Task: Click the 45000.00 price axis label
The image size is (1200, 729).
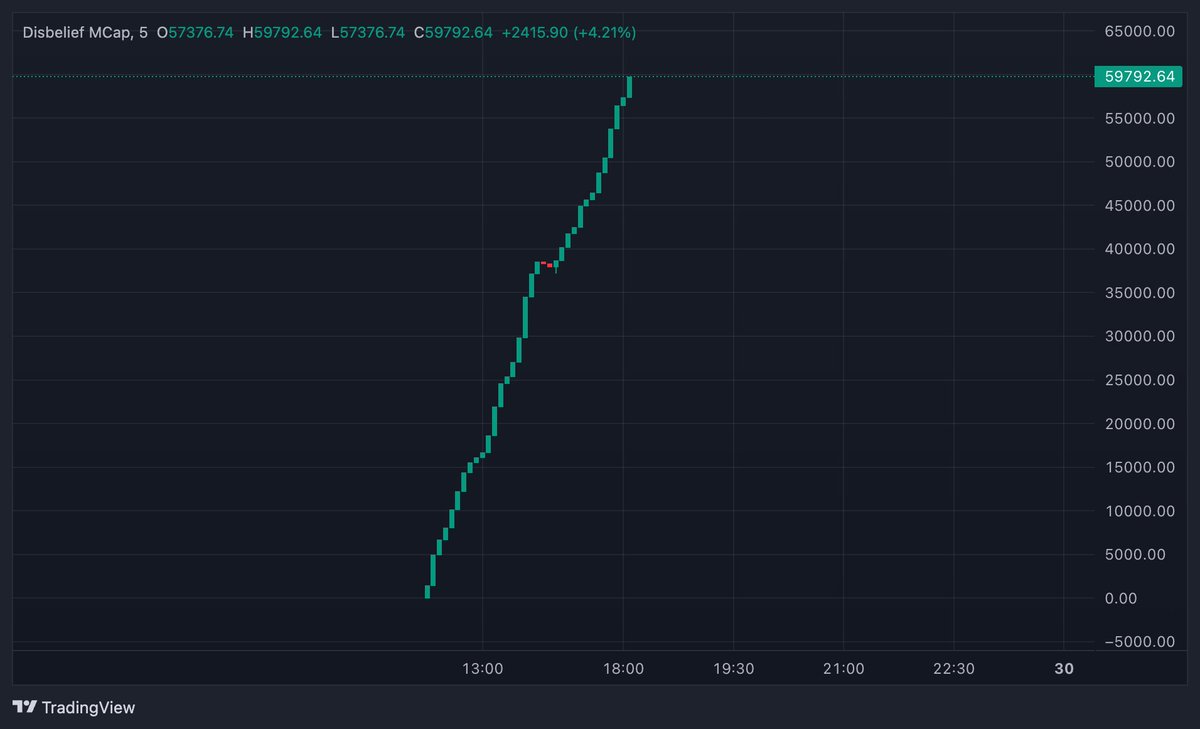Action: tap(1139, 206)
